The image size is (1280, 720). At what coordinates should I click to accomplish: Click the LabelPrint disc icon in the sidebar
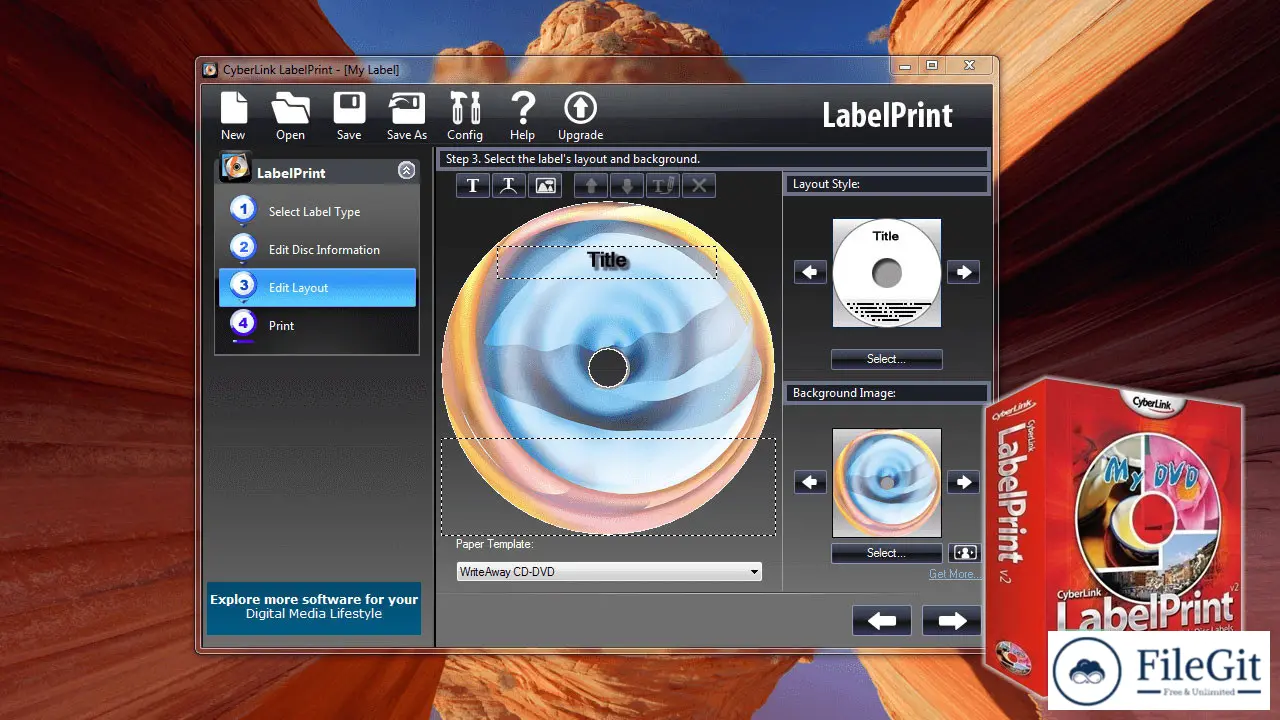236,167
